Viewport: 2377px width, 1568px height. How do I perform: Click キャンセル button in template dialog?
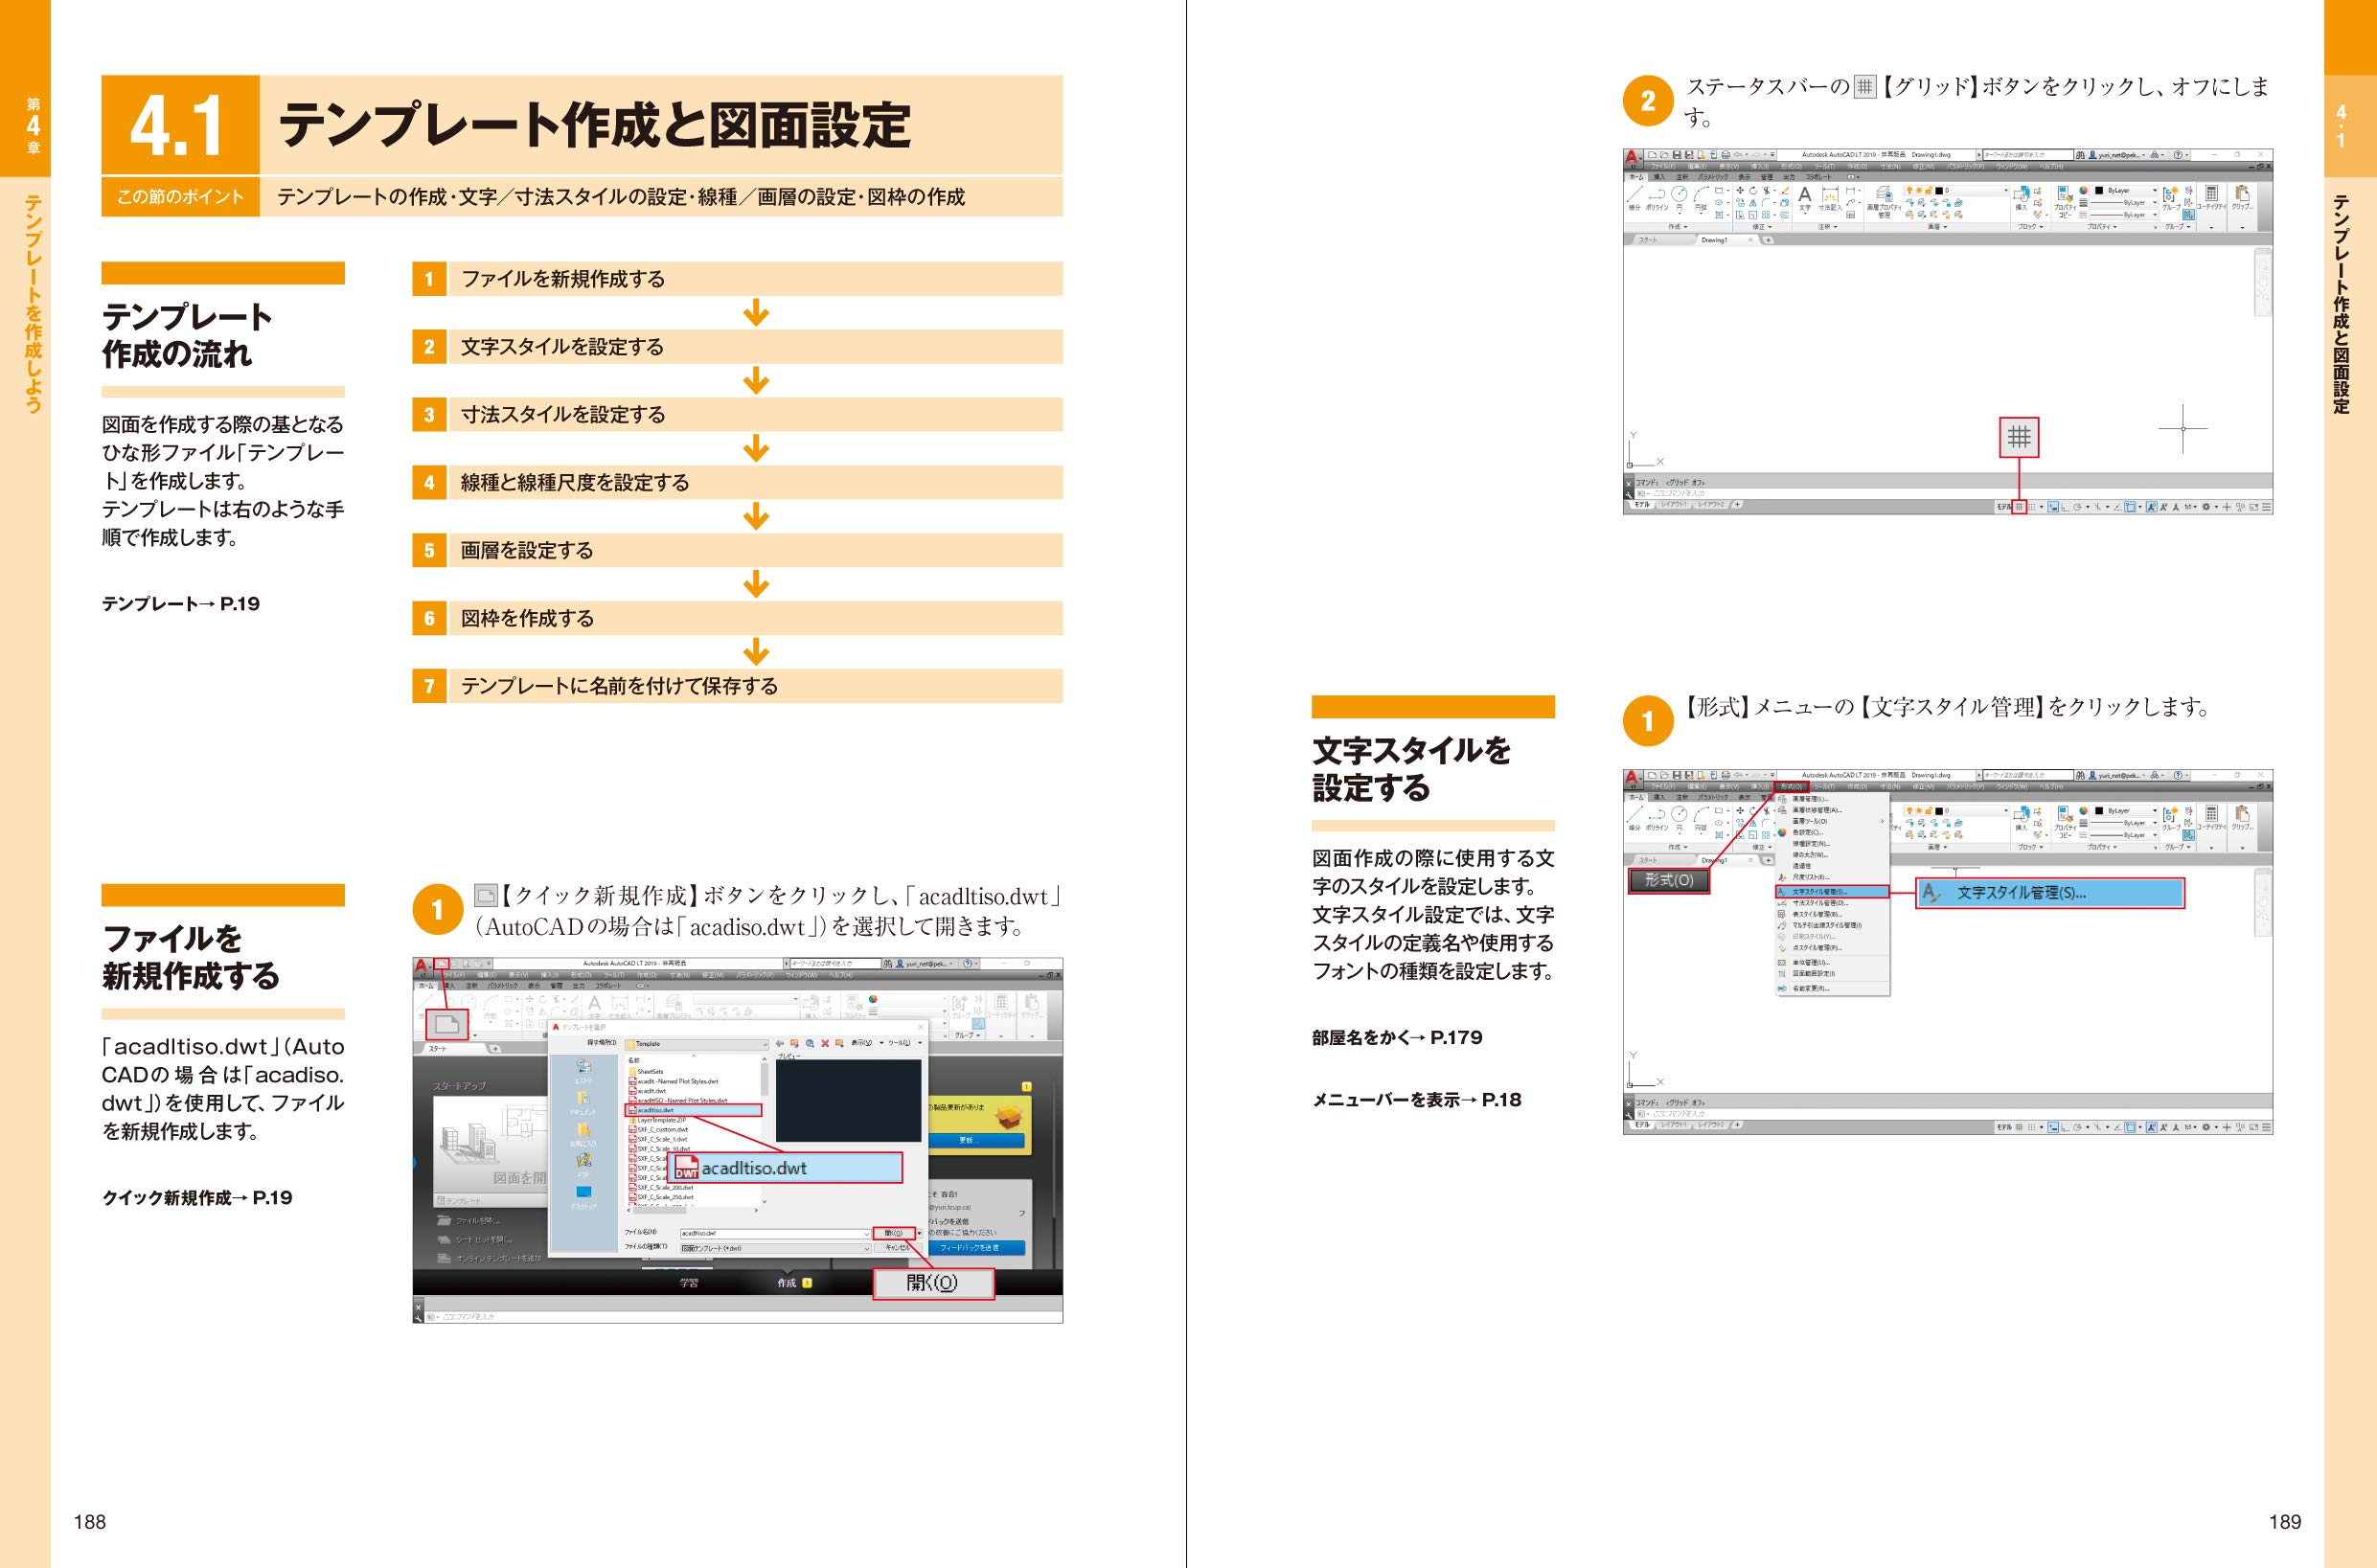899,1248
